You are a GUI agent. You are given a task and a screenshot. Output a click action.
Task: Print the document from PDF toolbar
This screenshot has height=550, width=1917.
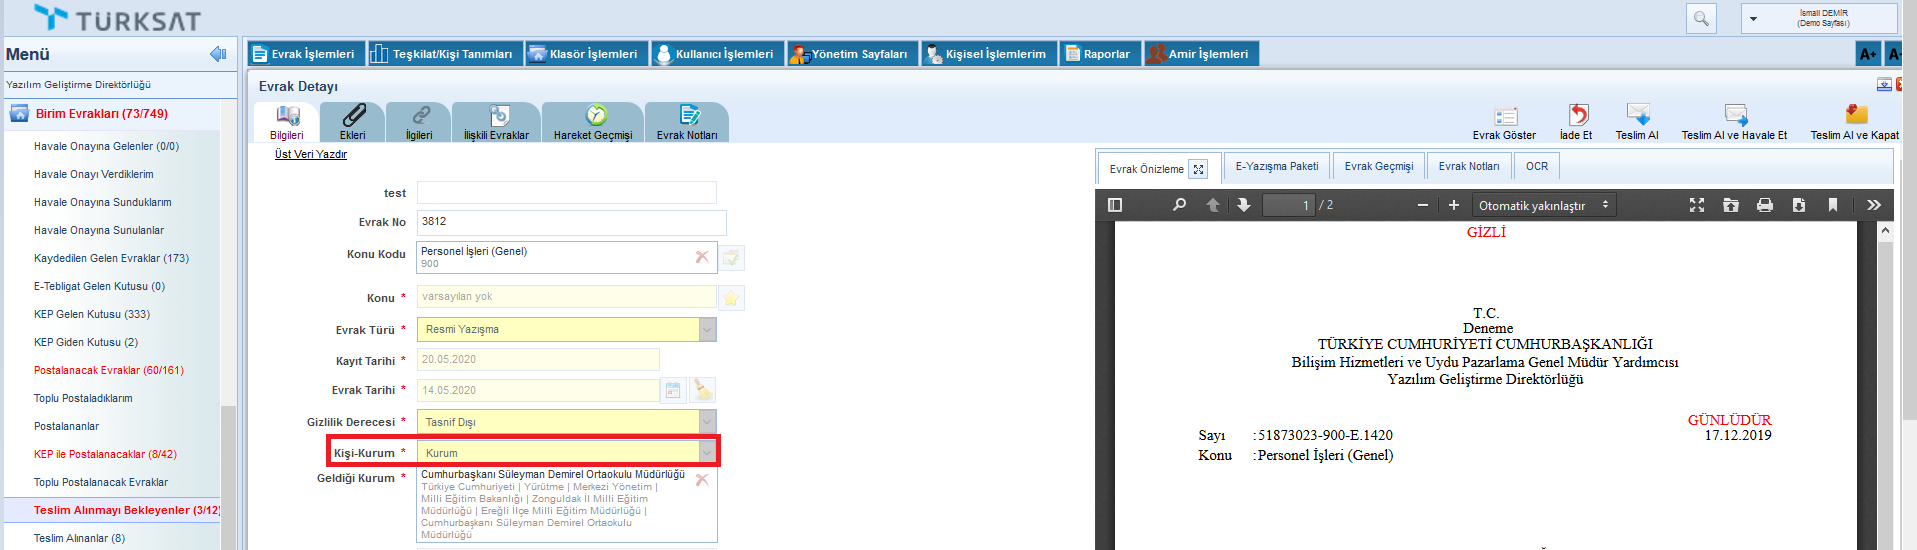pos(1765,205)
